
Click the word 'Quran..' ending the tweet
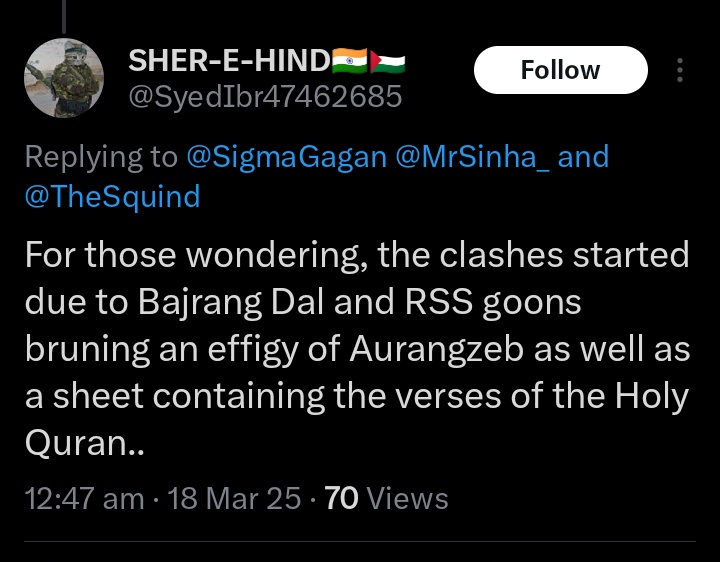pyautogui.click(x=84, y=444)
